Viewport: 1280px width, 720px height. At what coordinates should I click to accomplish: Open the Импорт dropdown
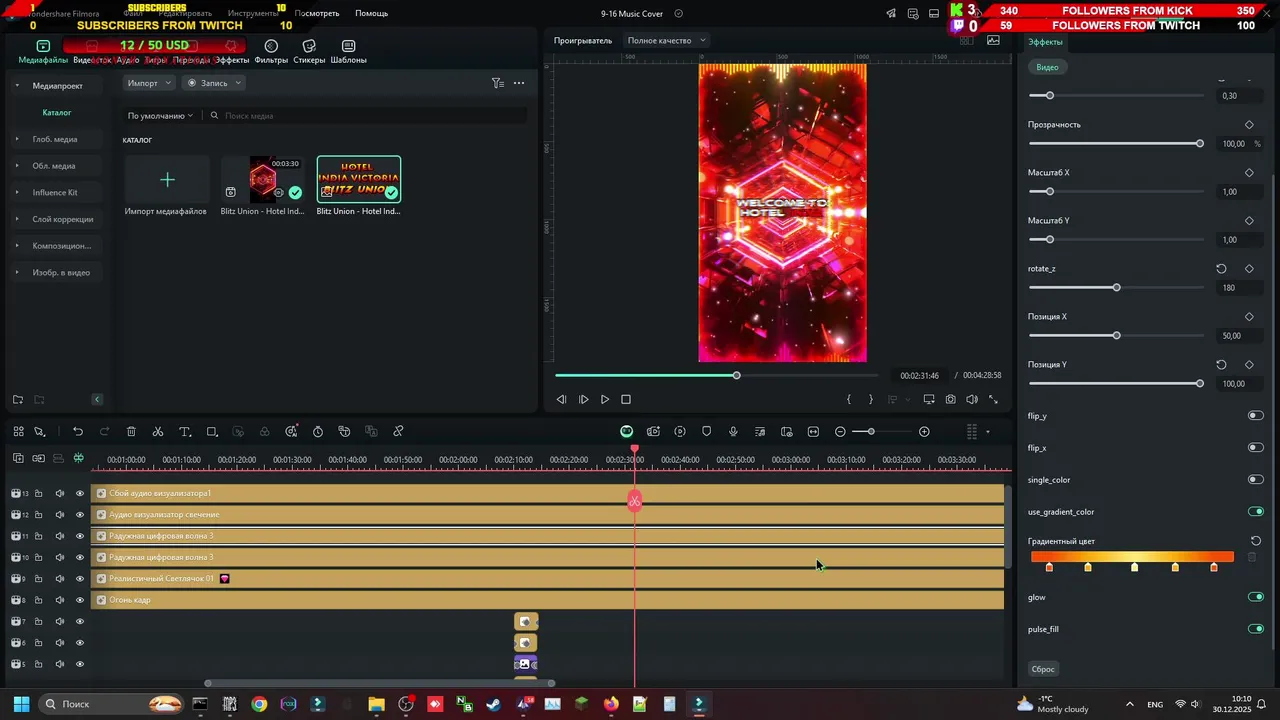149,83
